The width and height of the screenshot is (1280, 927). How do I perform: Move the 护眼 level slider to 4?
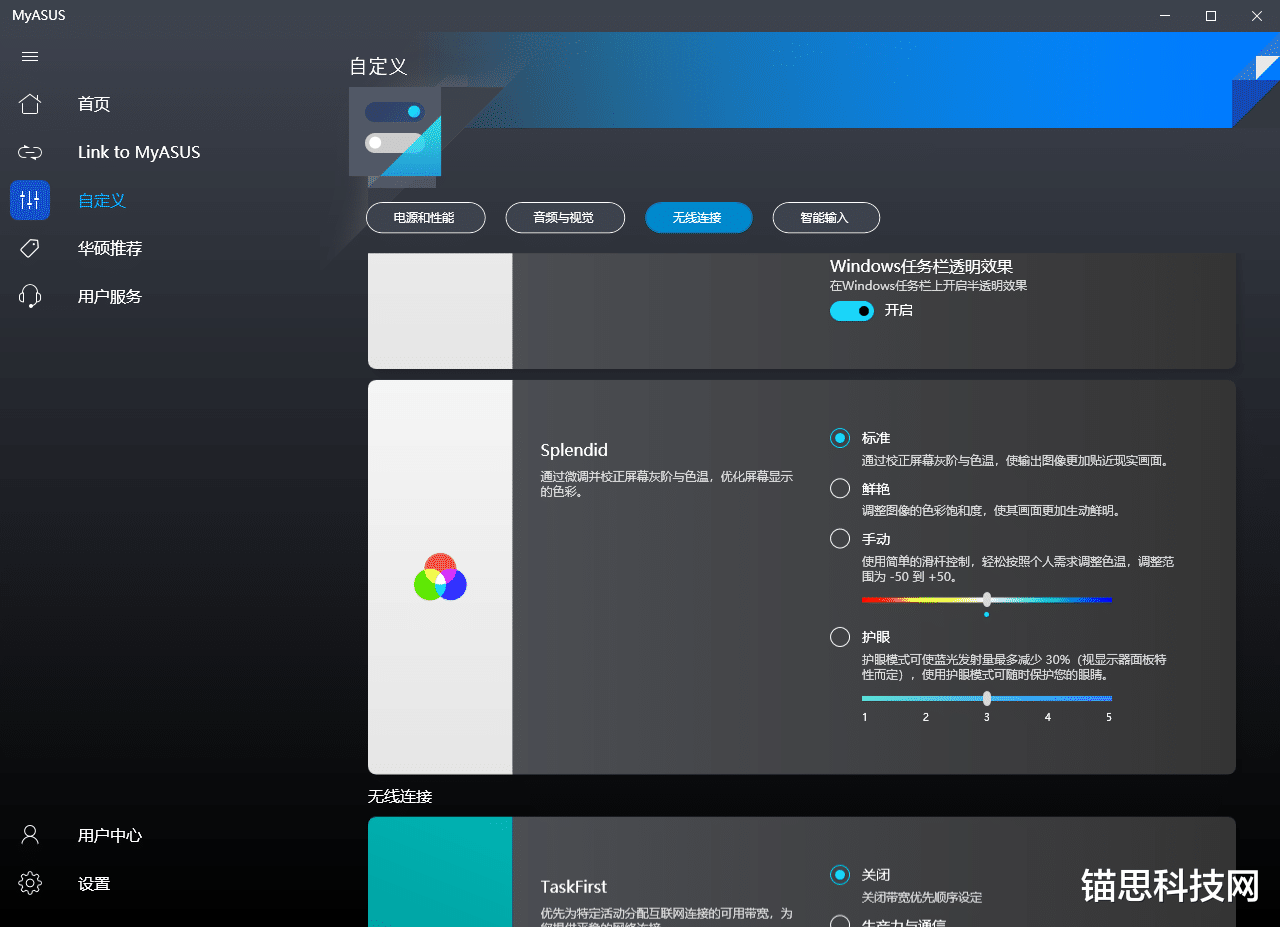(x=1047, y=697)
